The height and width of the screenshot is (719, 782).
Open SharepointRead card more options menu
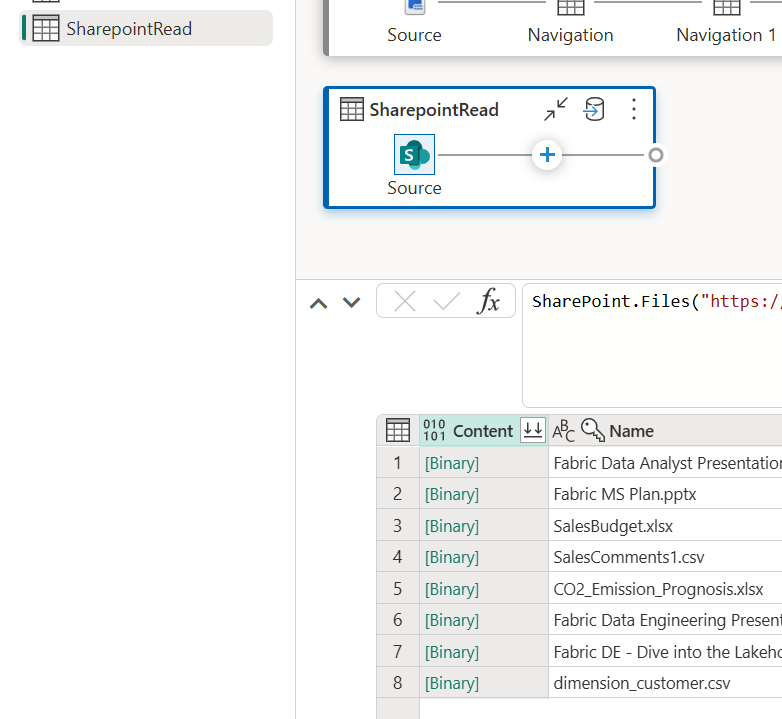coord(633,109)
